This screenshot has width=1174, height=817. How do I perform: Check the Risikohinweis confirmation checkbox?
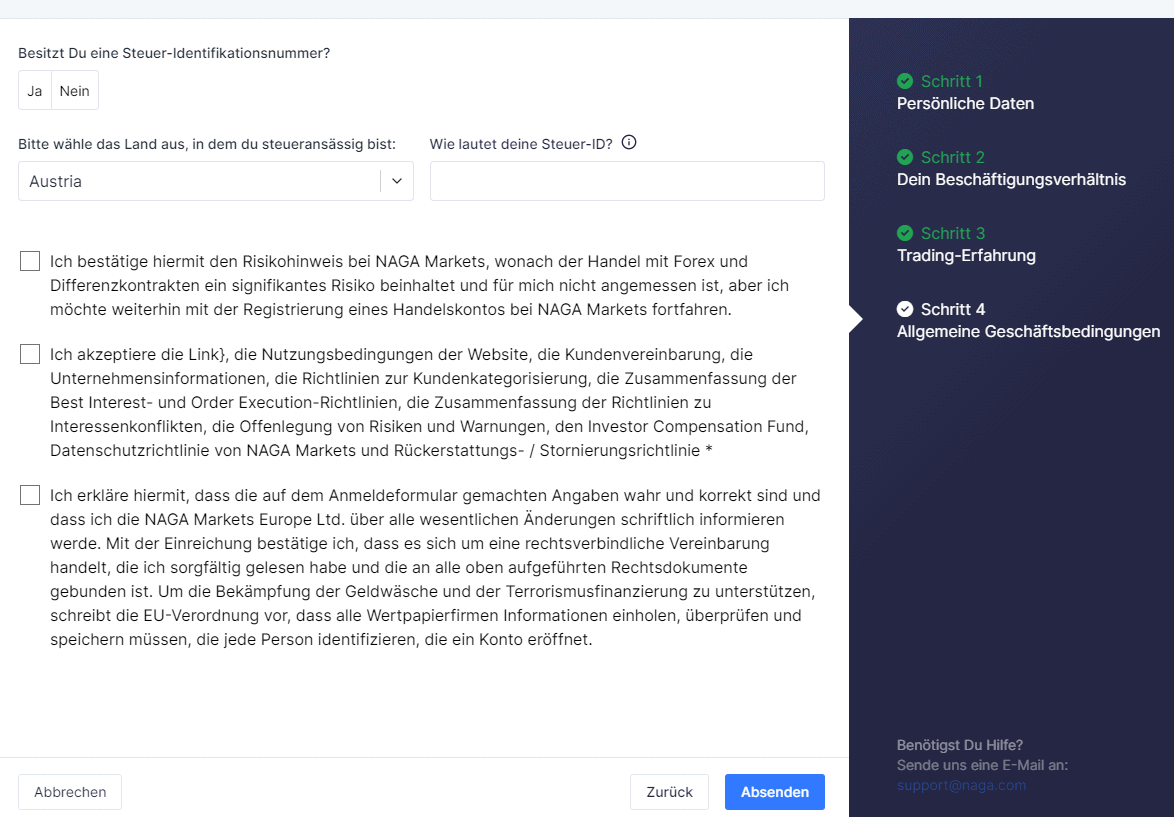tap(30, 262)
